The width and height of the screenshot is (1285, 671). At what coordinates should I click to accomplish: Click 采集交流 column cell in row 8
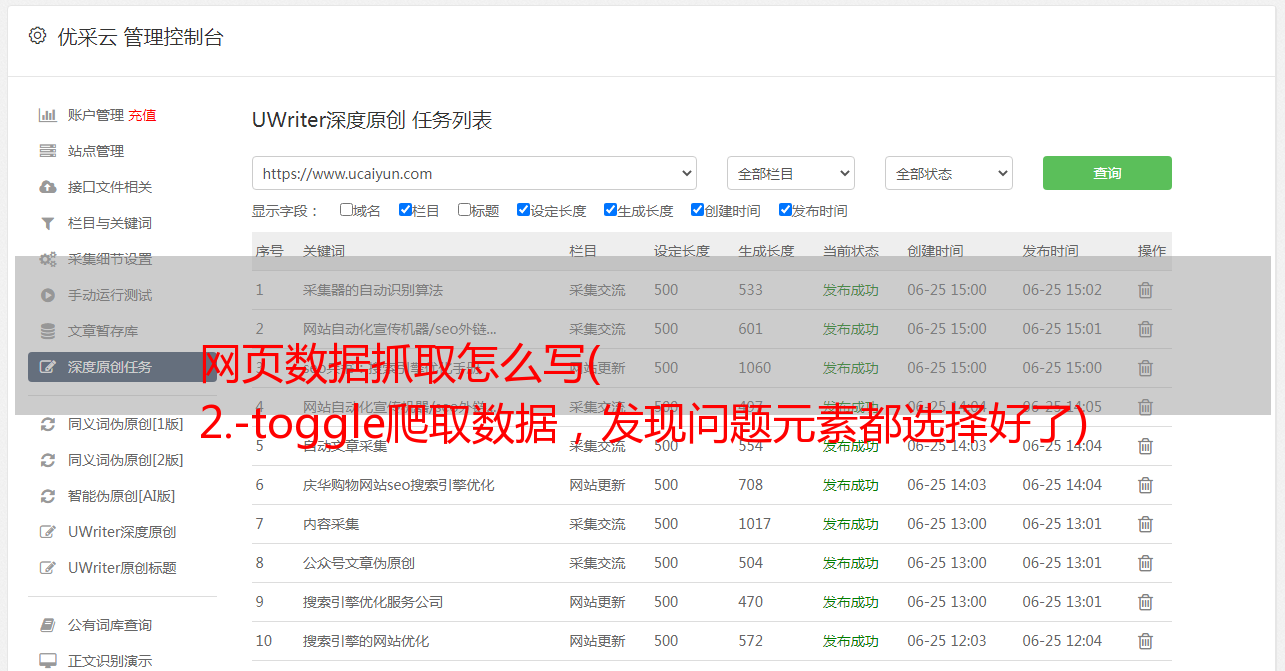(598, 563)
